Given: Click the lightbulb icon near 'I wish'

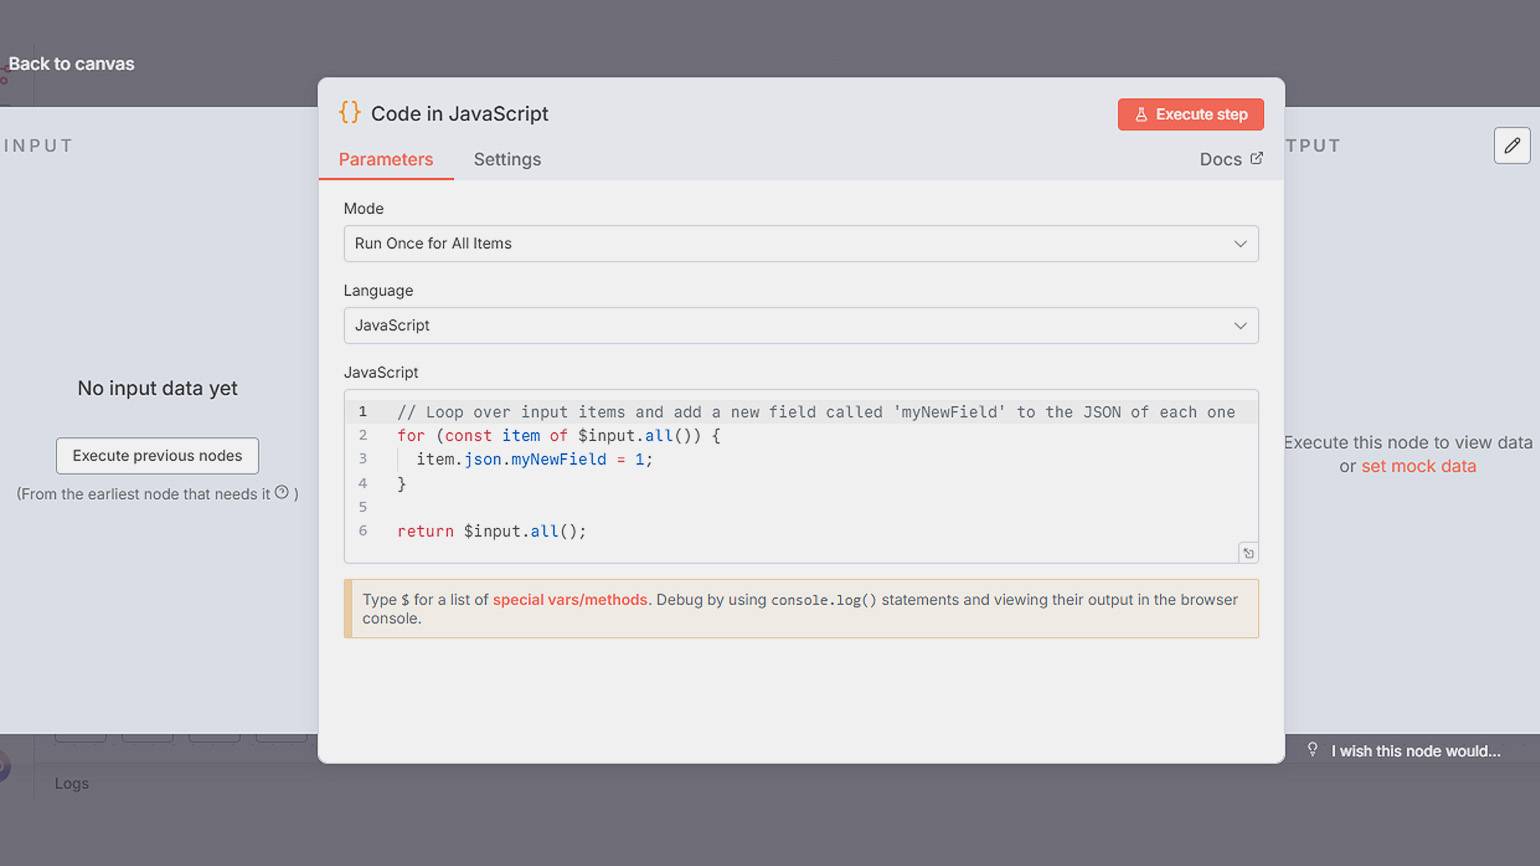Looking at the screenshot, I should coord(1312,749).
